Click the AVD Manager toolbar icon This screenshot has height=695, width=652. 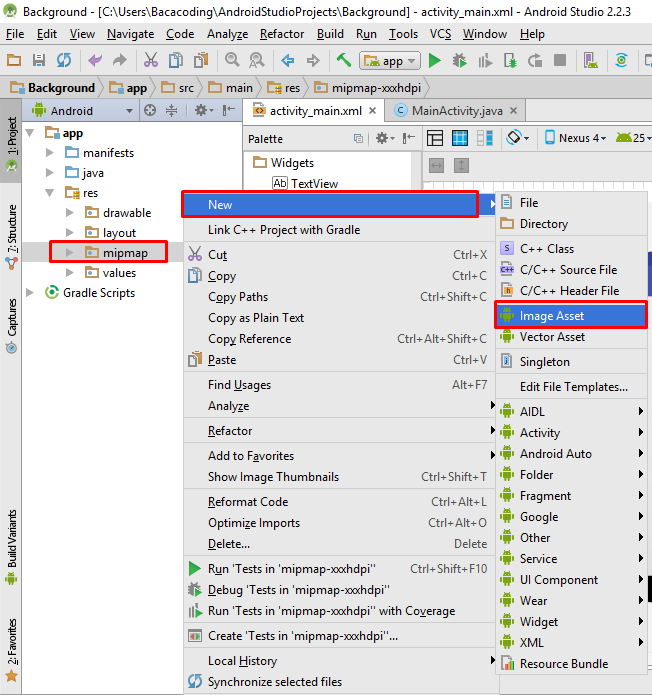coord(590,60)
